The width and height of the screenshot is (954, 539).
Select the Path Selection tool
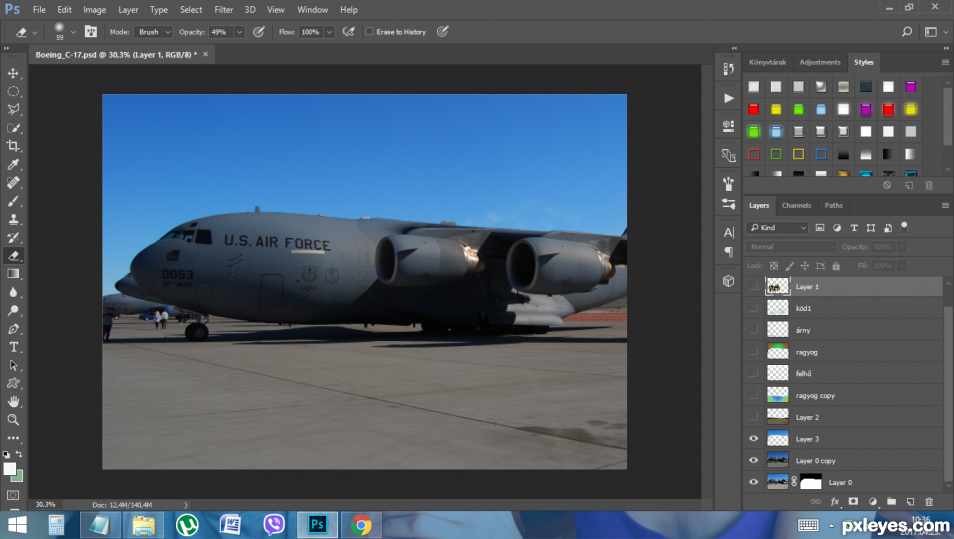[13, 365]
